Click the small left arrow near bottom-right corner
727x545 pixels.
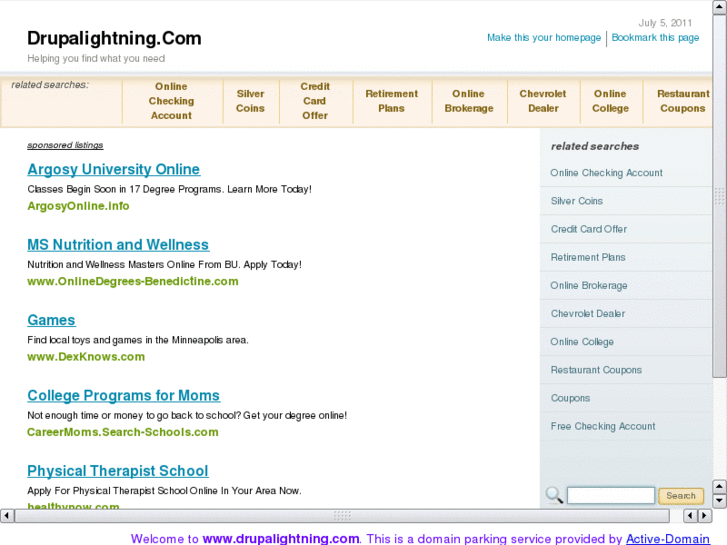point(690,515)
